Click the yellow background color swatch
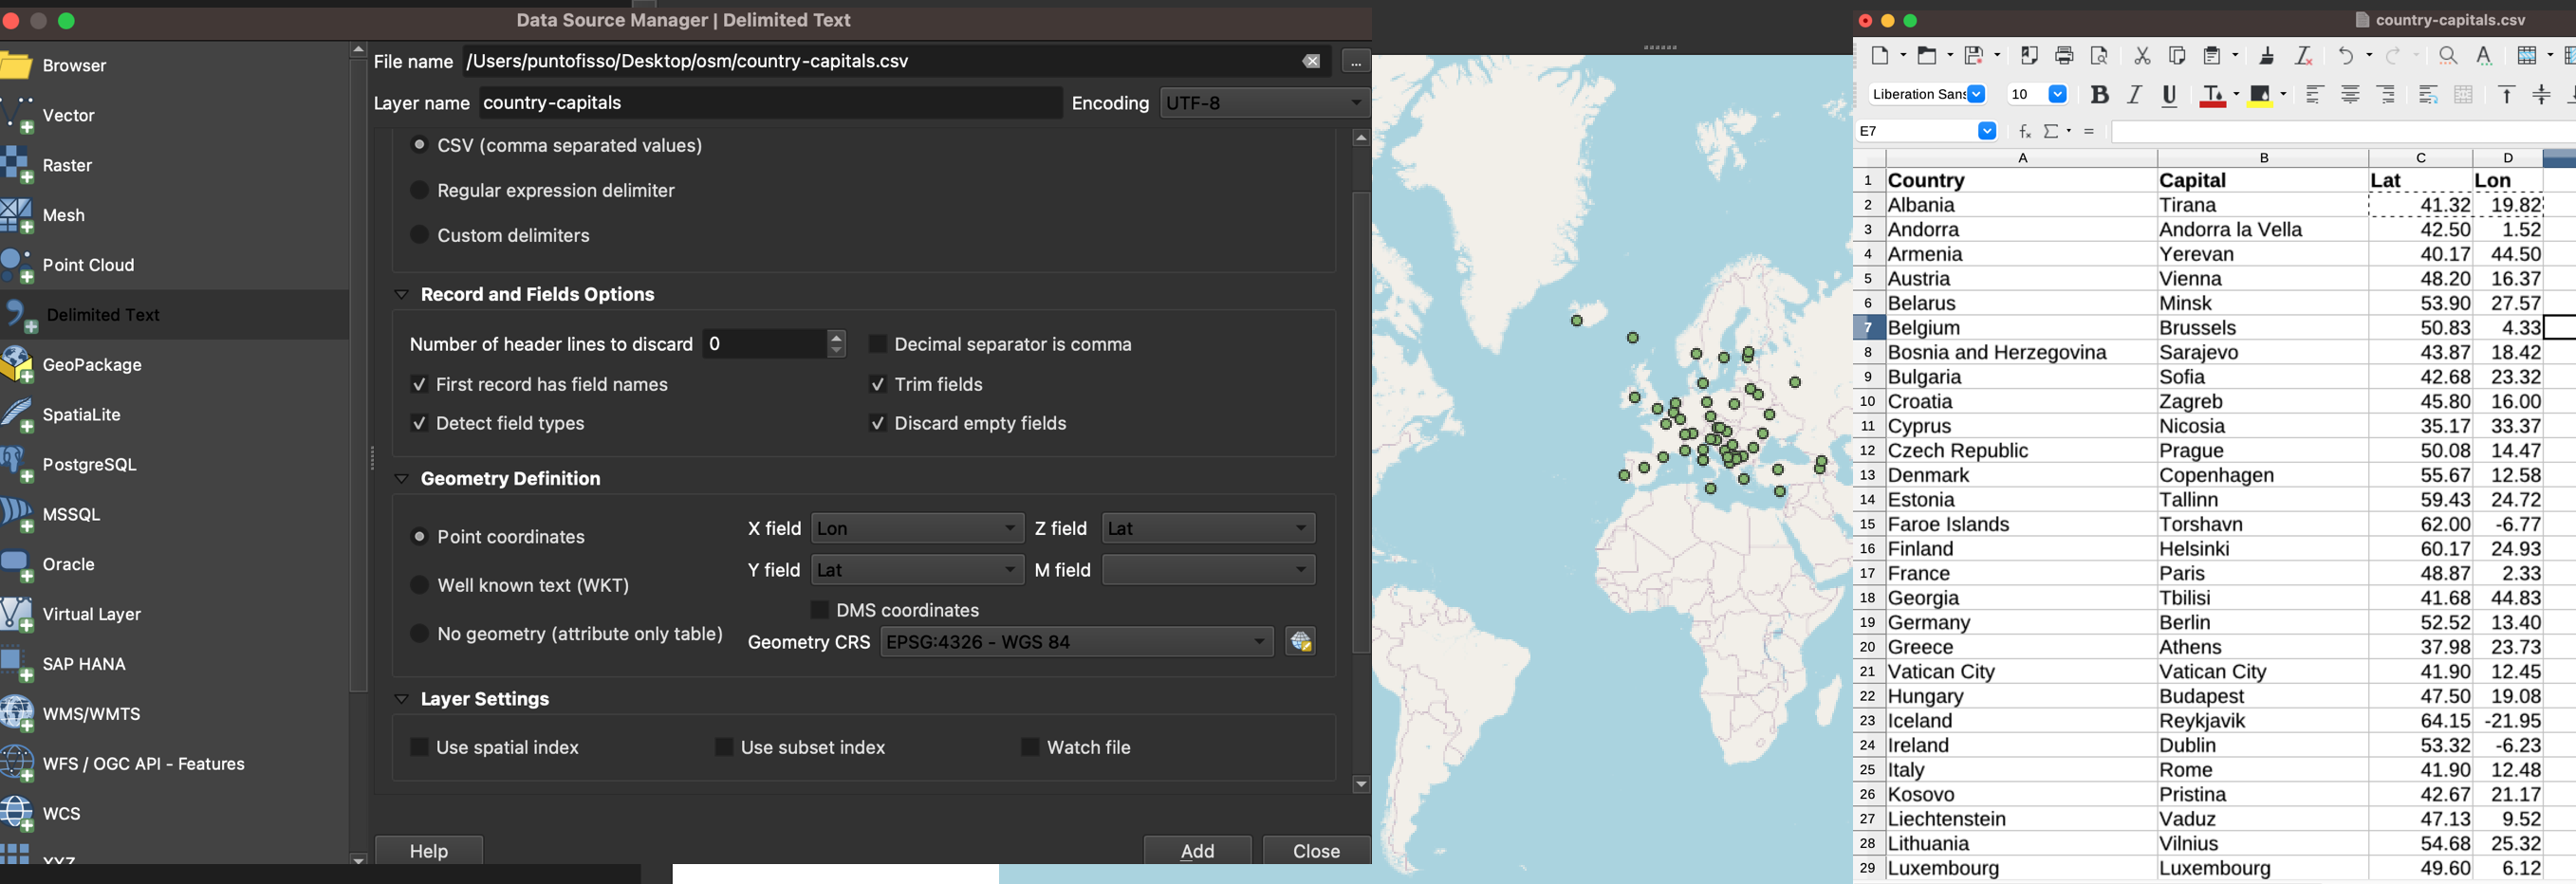Viewport: 2576px width, 884px height. [x=2259, y=96]
